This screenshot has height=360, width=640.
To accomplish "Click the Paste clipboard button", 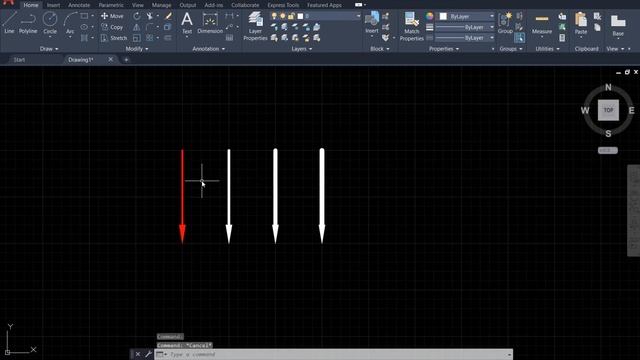I will coord(581,24).
